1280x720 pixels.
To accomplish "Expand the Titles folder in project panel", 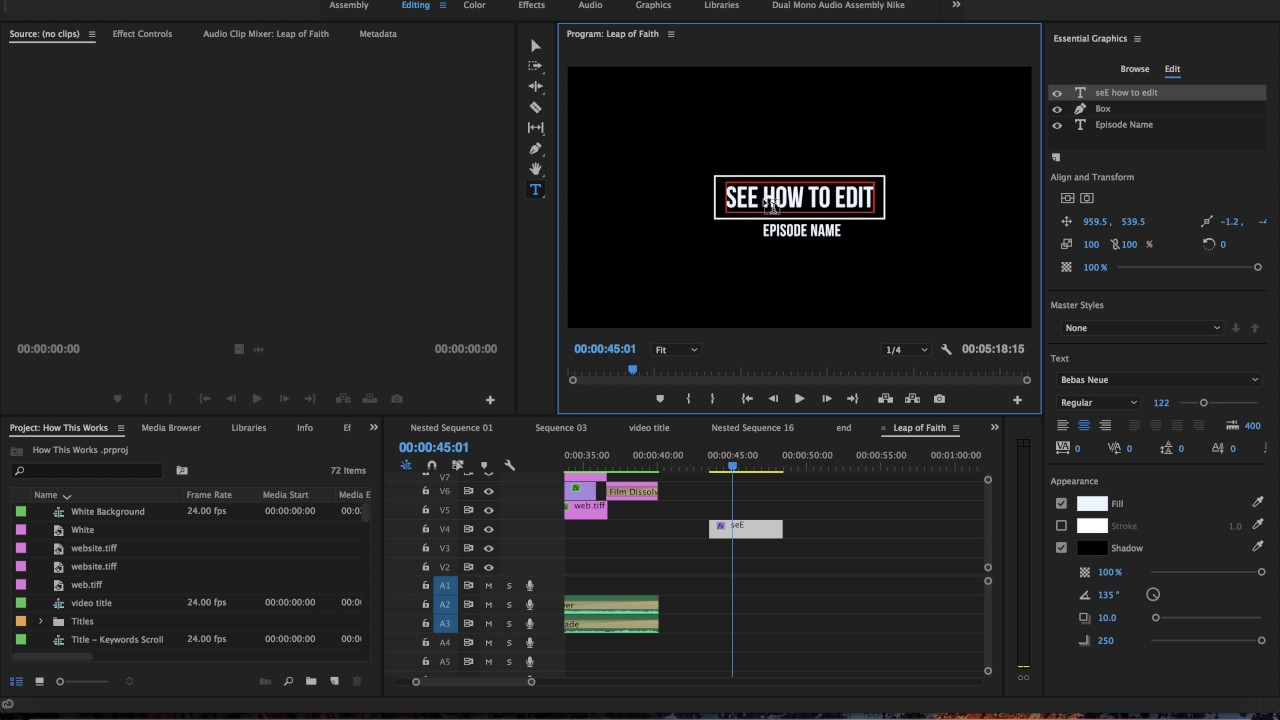I will coord(41,621).
